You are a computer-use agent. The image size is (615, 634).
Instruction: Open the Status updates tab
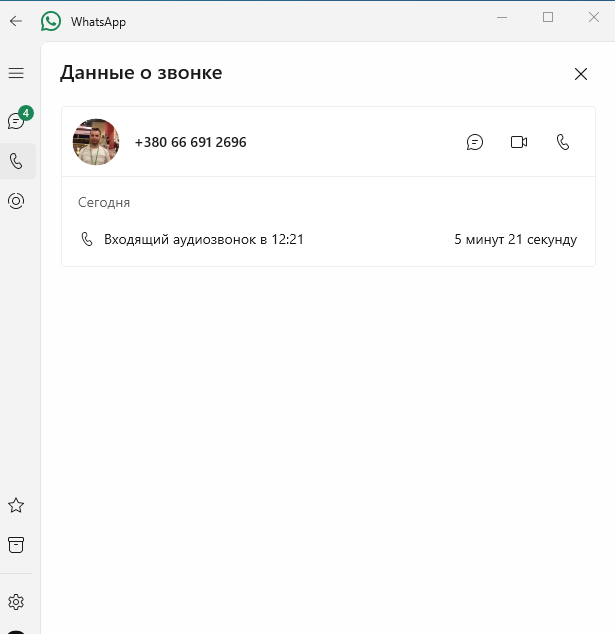[x=16, y=201]
